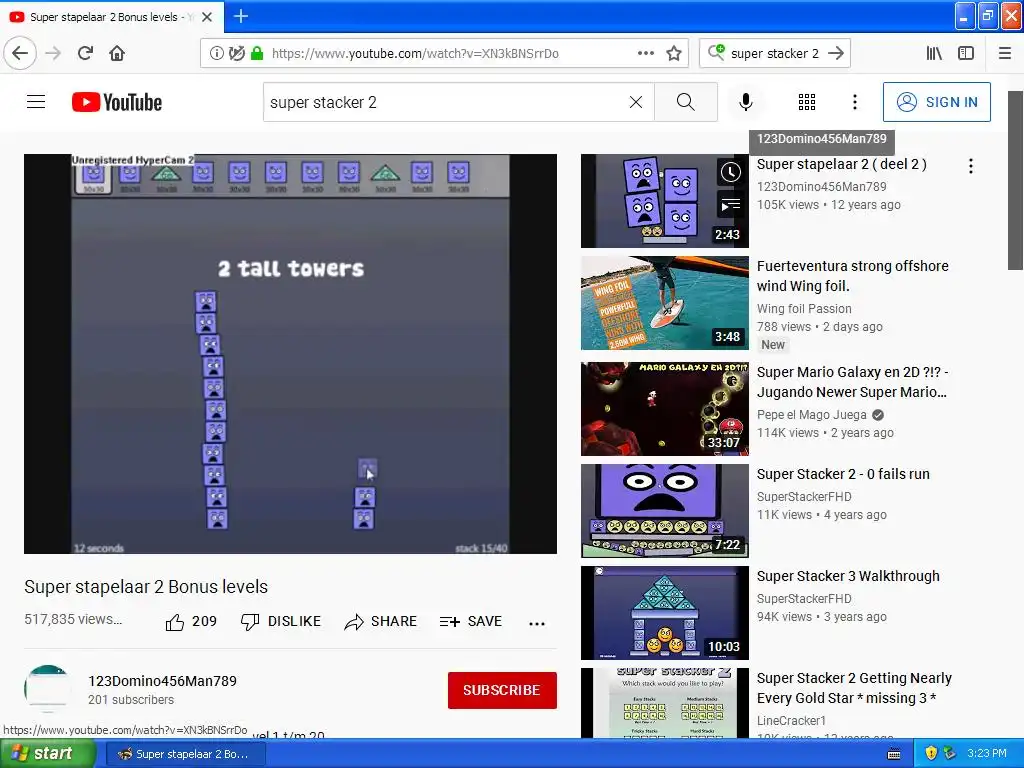Click the DISLIKE button

tap(281, 622)
